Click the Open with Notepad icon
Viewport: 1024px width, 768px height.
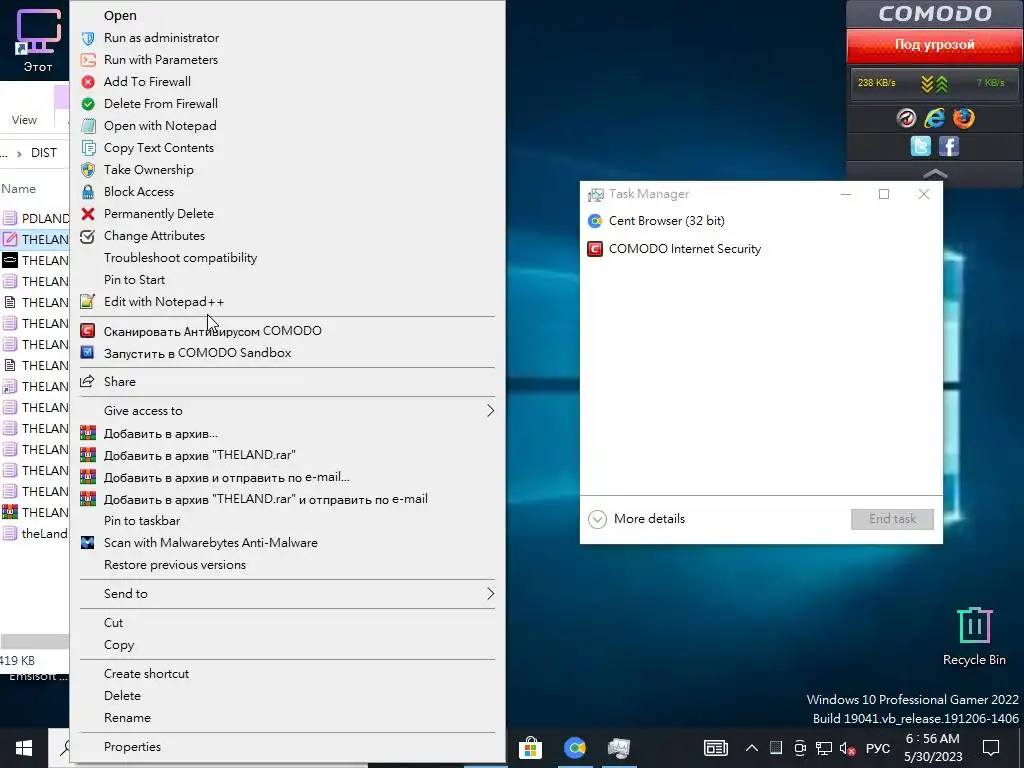pyautogui.click(x=88, y=126)
